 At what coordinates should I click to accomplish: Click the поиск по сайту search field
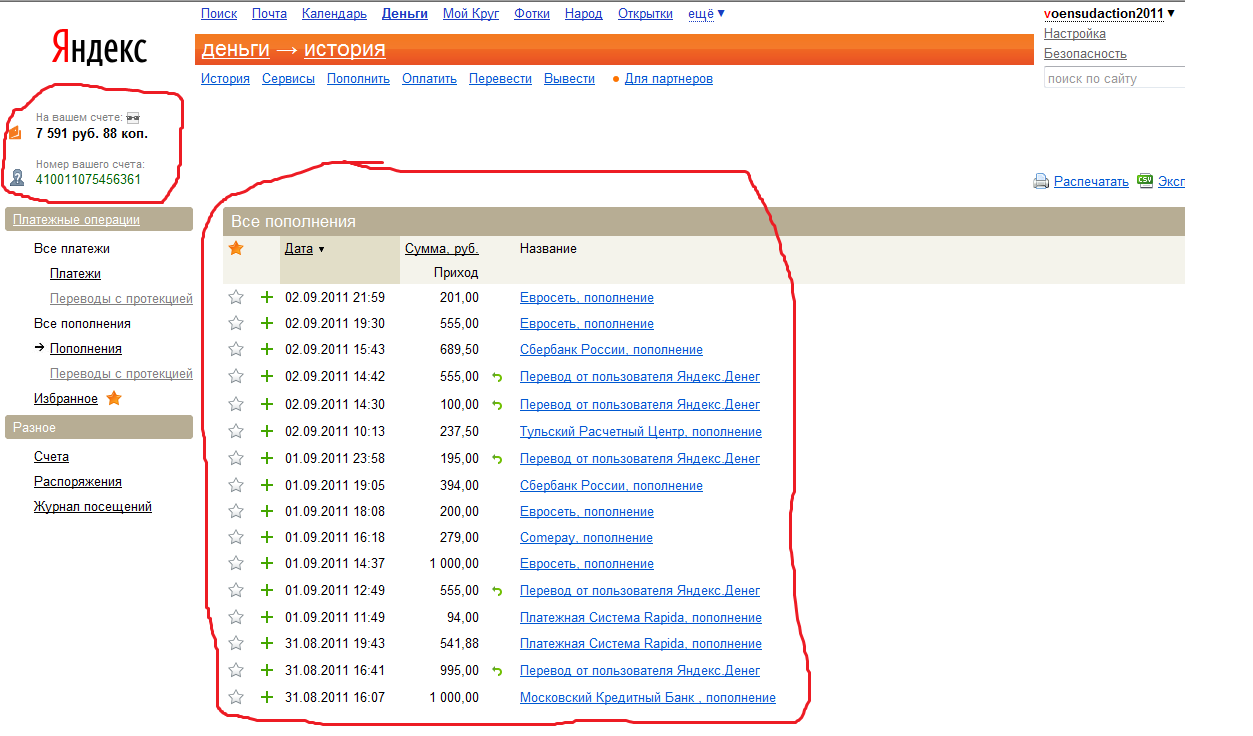coord(1113,79)
